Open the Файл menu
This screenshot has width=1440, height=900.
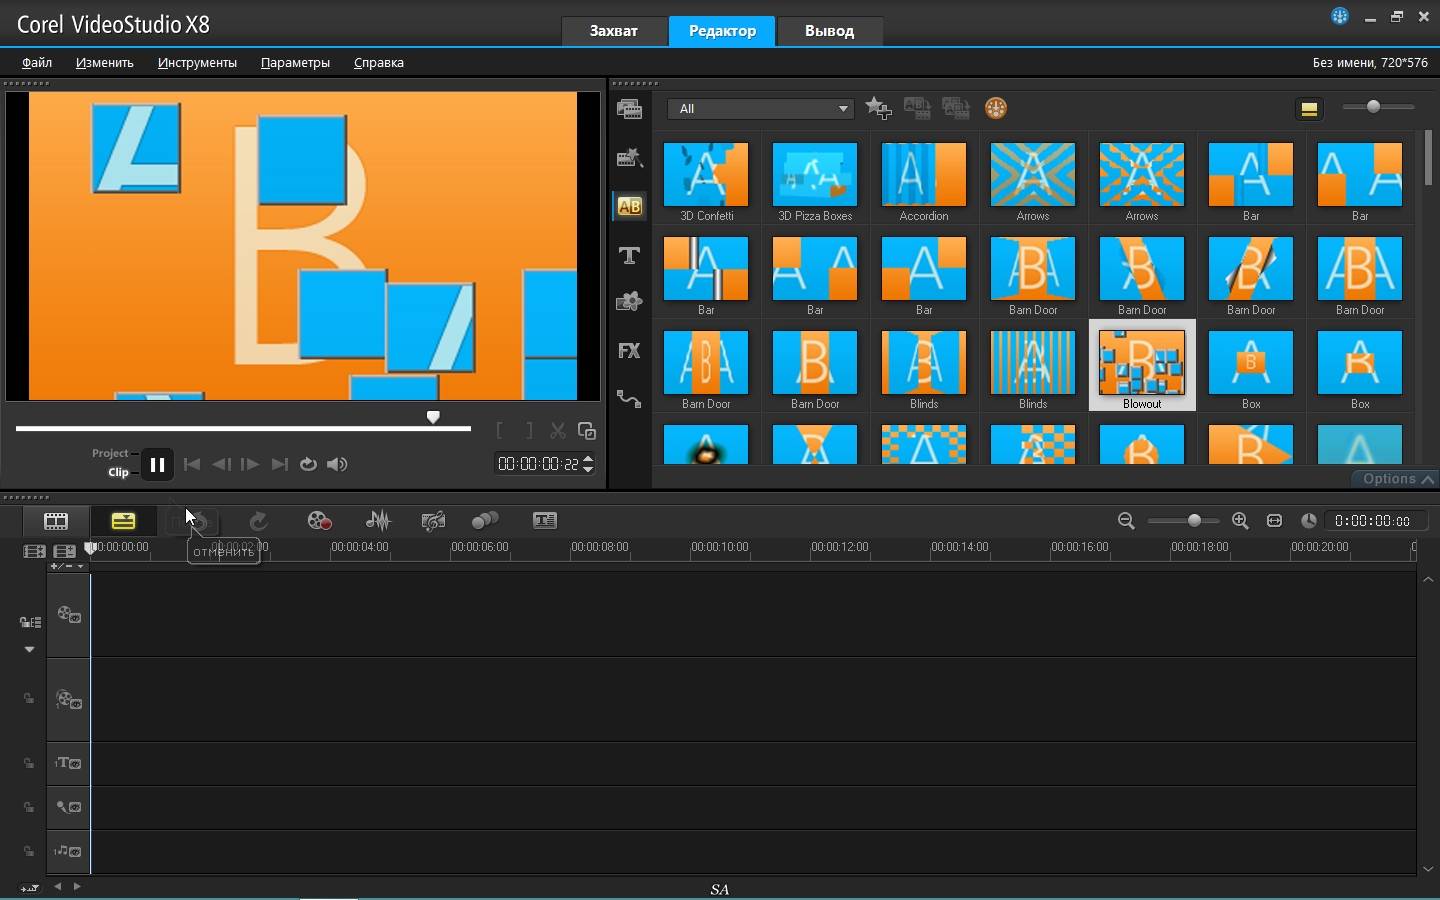[x=37, y=62]
